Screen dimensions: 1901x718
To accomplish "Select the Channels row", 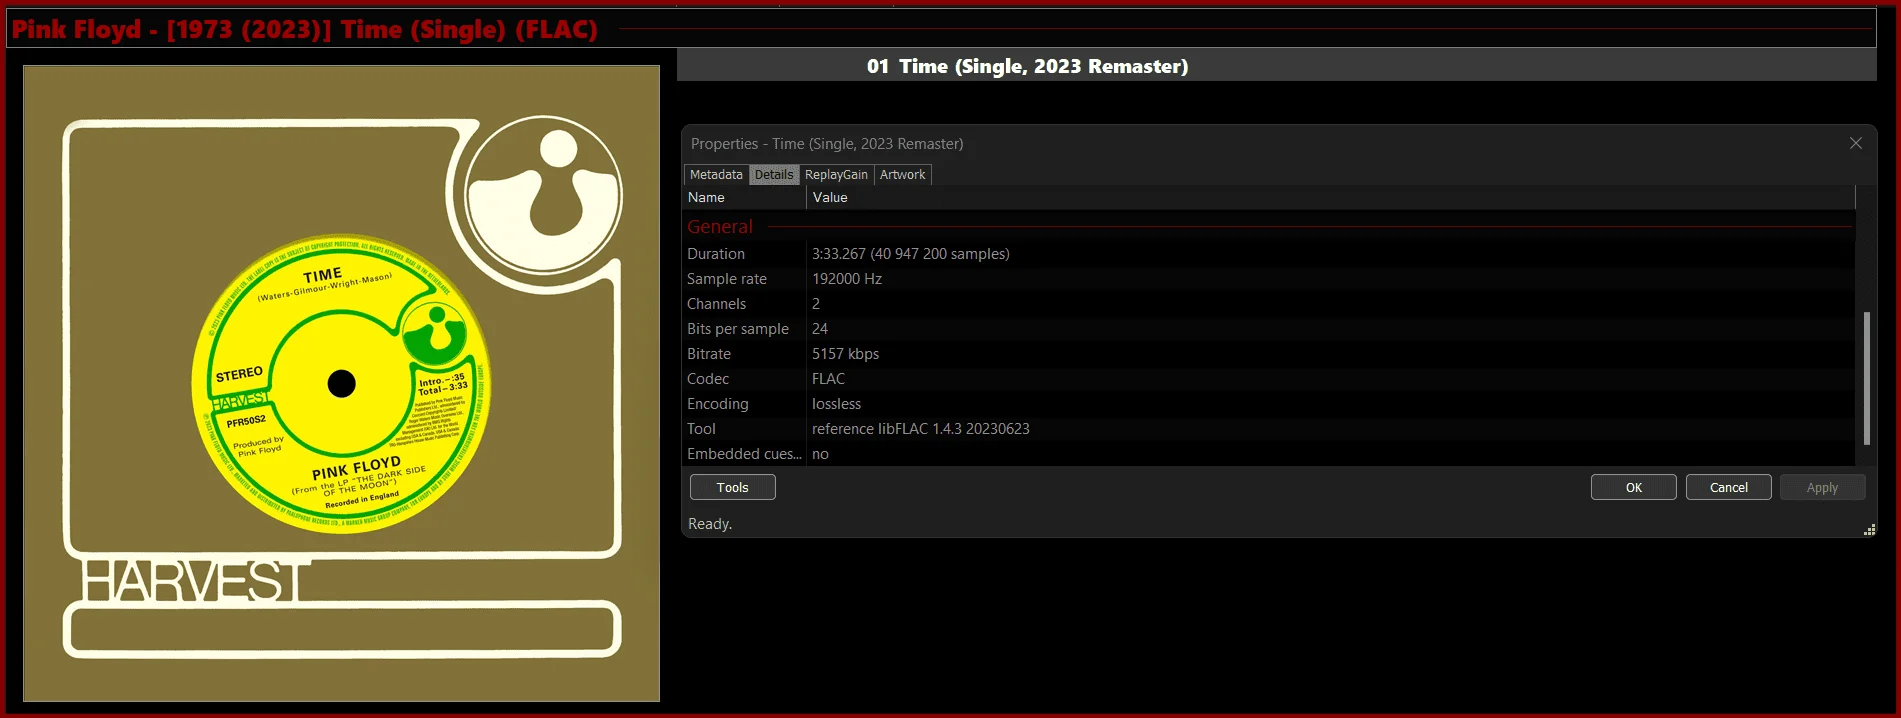I will pyautogui.click(x=1269, y=304).
